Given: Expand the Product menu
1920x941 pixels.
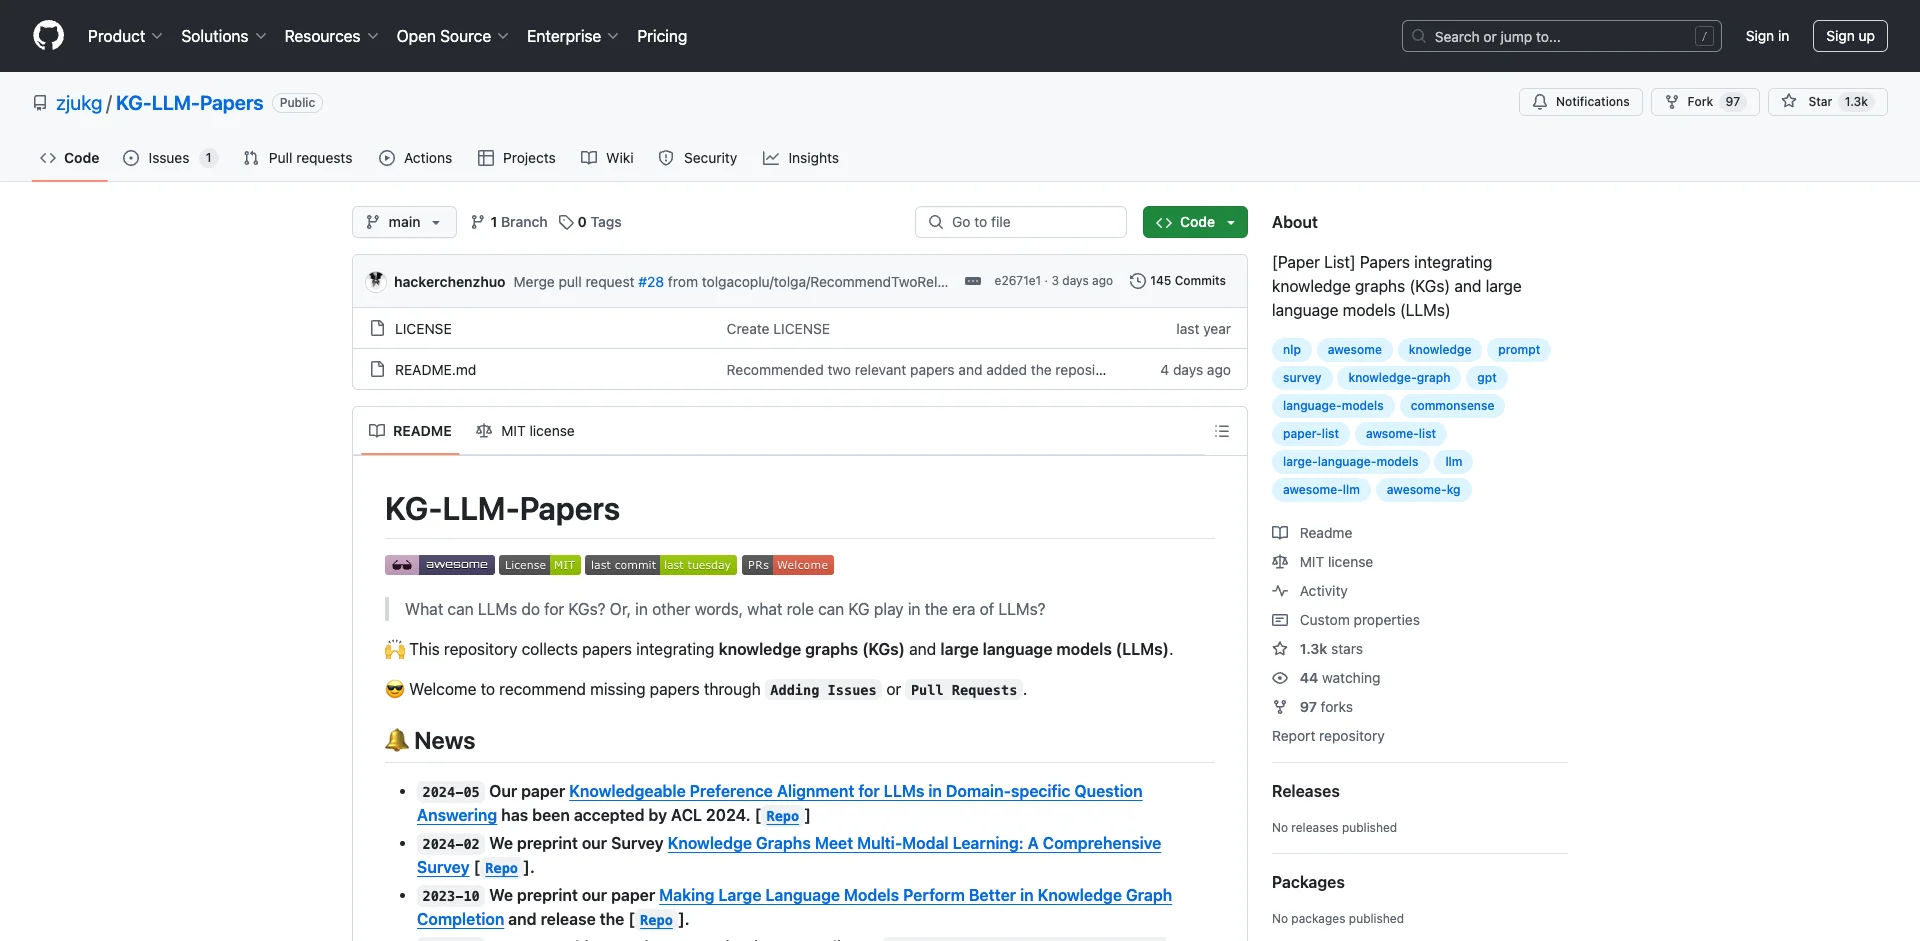Looking at the screenshot, I should 125,36.
